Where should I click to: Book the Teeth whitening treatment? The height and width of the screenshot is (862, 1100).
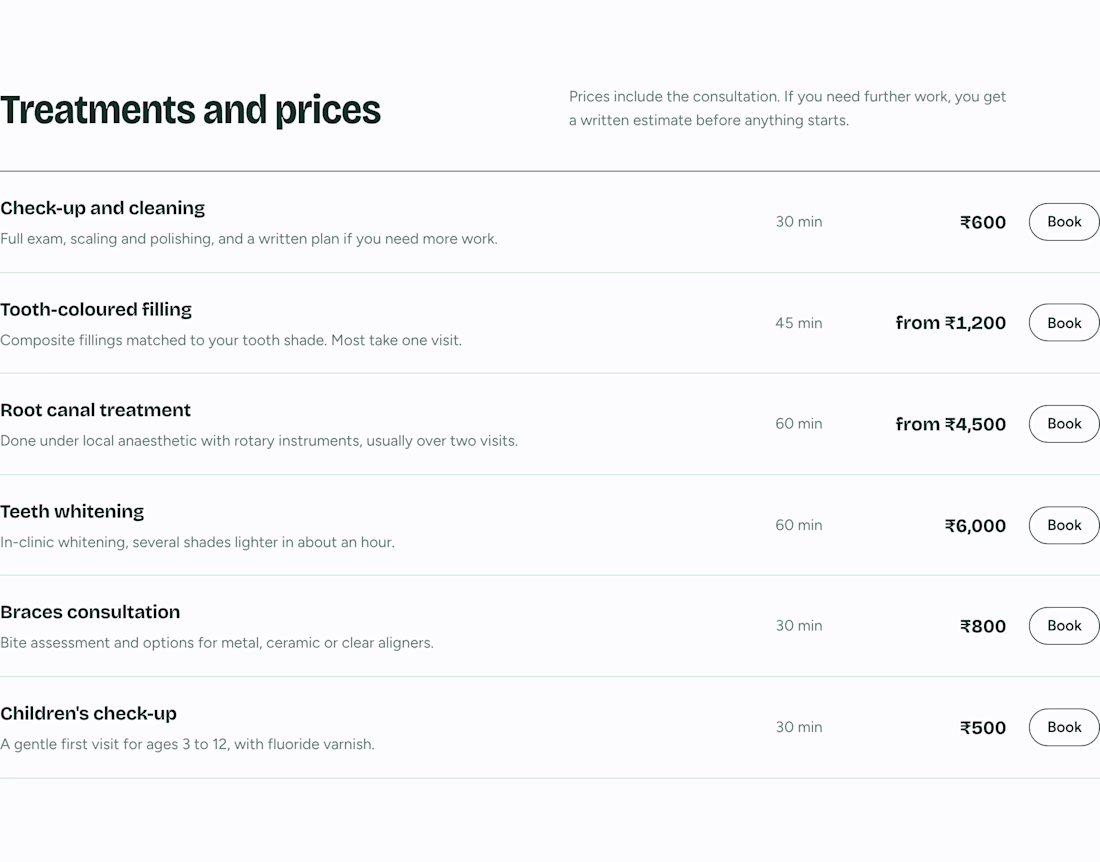point(1064,525)
